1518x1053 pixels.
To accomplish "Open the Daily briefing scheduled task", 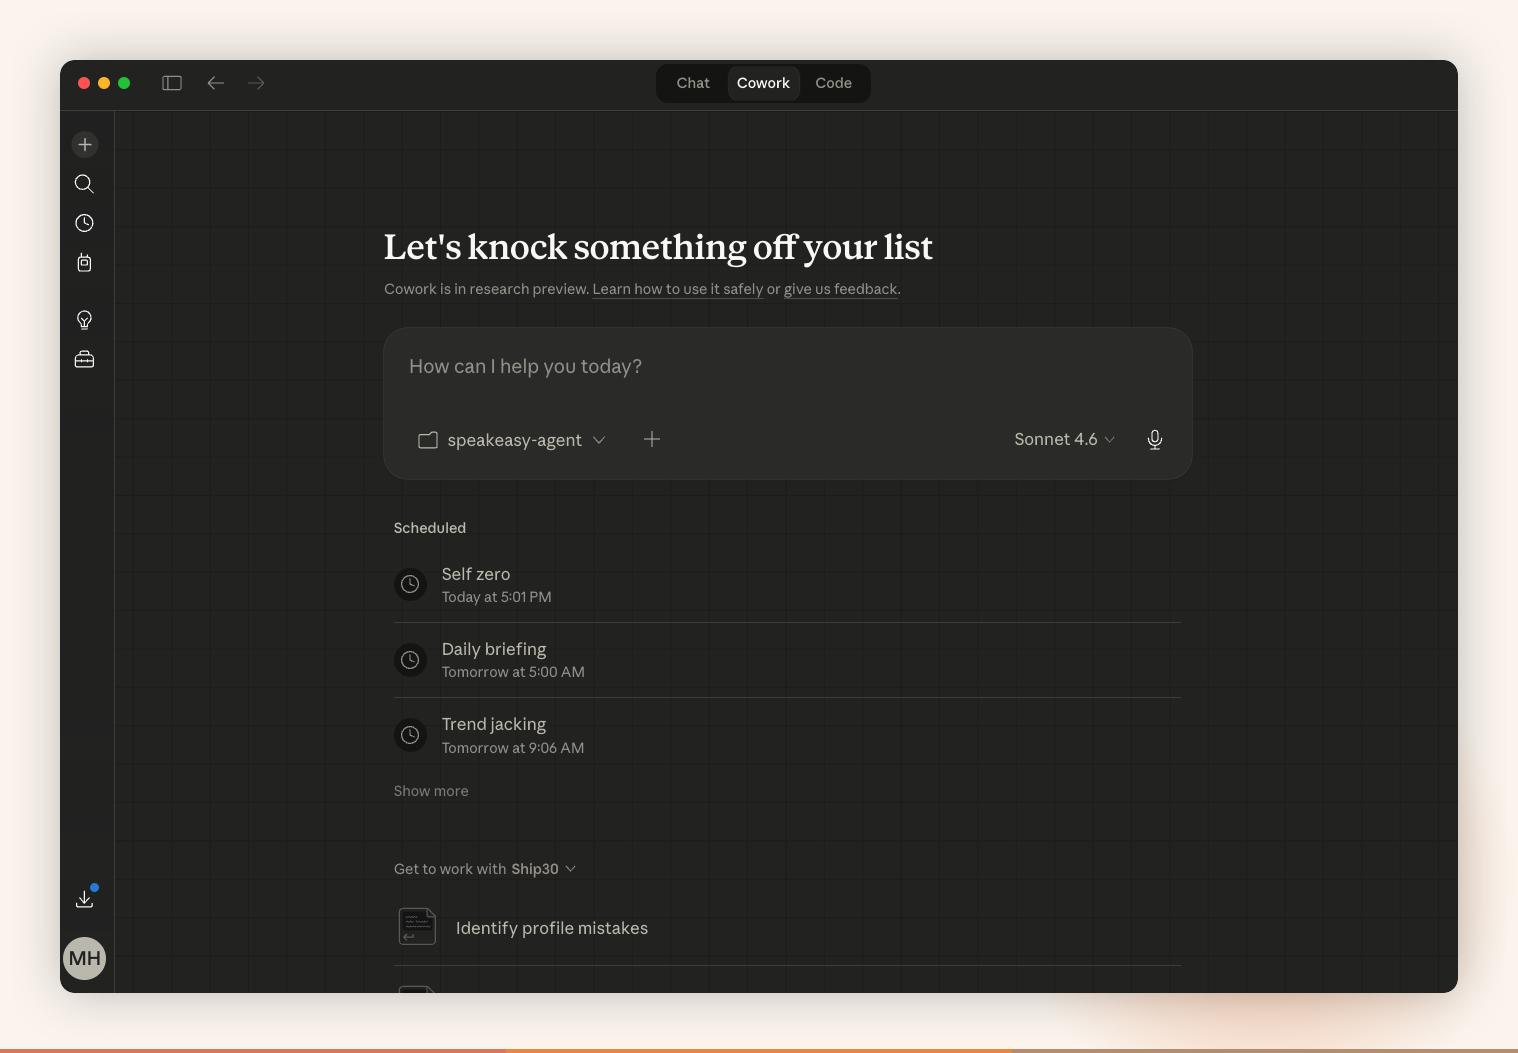I will point(494,660).
